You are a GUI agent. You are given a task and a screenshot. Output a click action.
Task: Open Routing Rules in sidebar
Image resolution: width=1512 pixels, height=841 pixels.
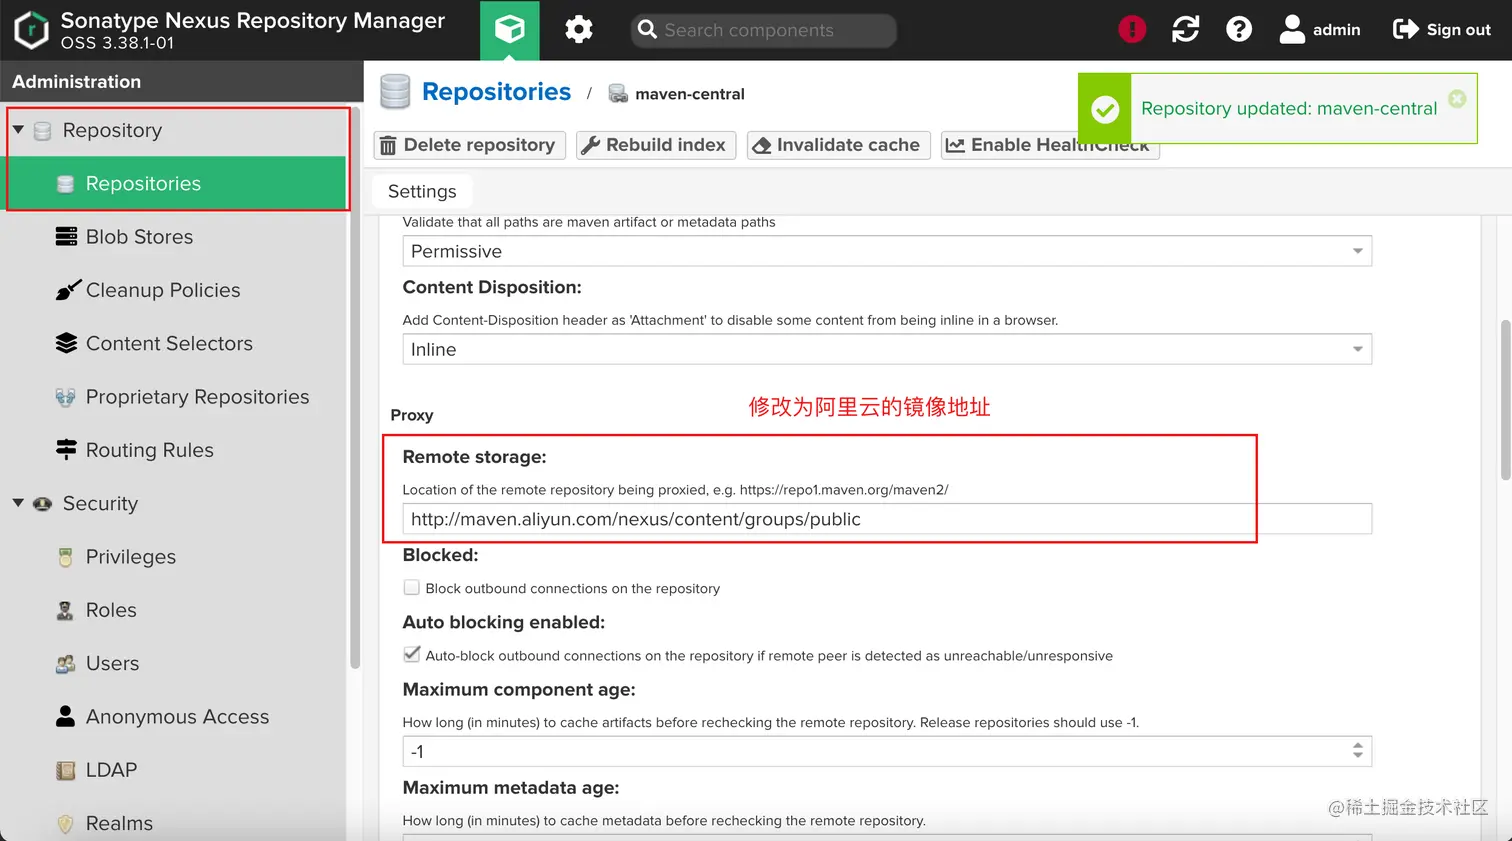(149, 450)
